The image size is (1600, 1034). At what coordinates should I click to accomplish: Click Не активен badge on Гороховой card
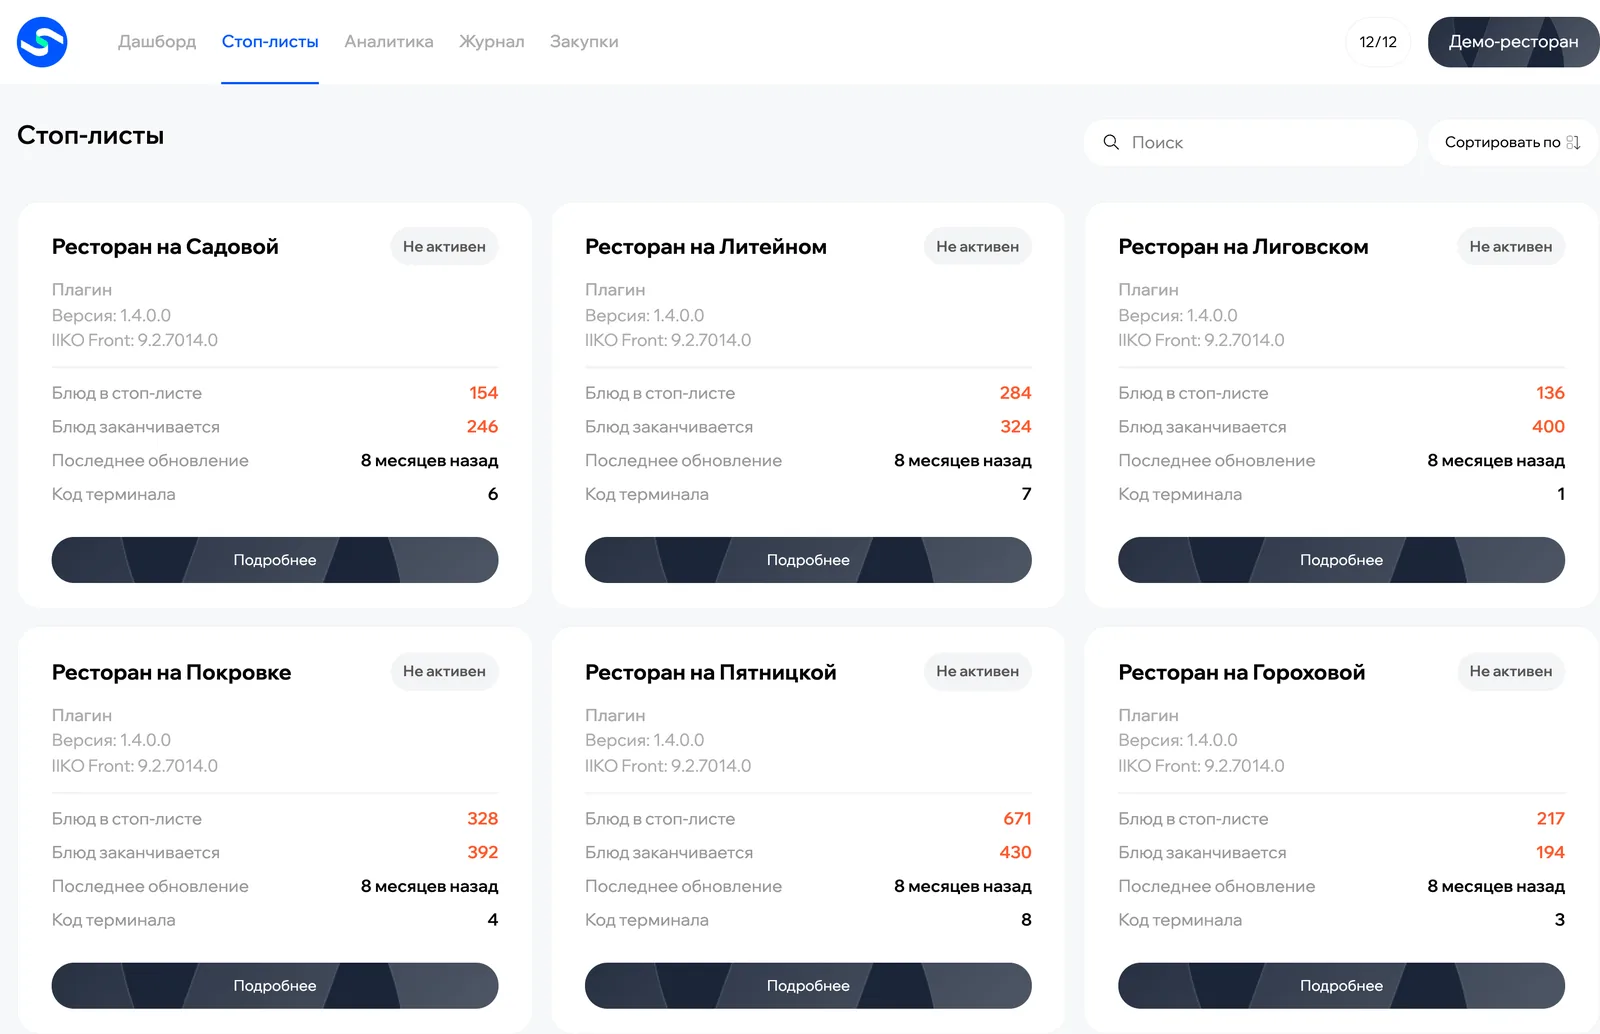(x=1511, y=671)
